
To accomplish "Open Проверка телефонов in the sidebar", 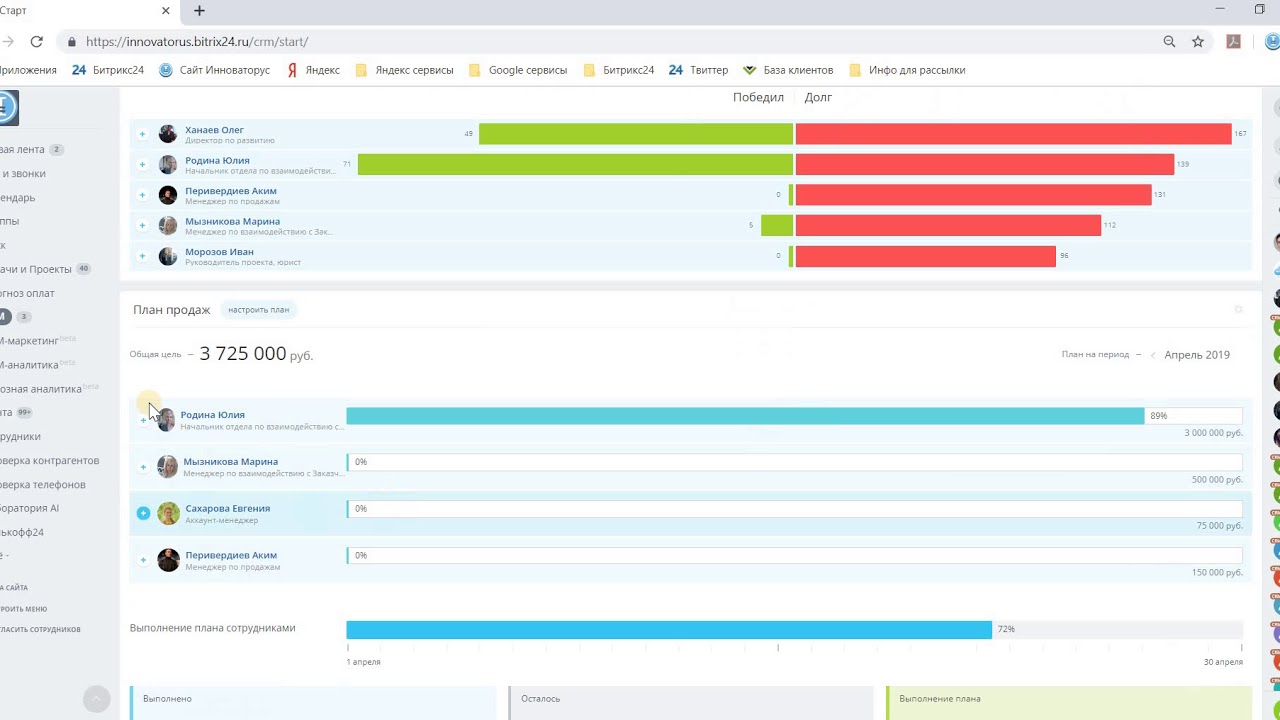I will (43, 485).
